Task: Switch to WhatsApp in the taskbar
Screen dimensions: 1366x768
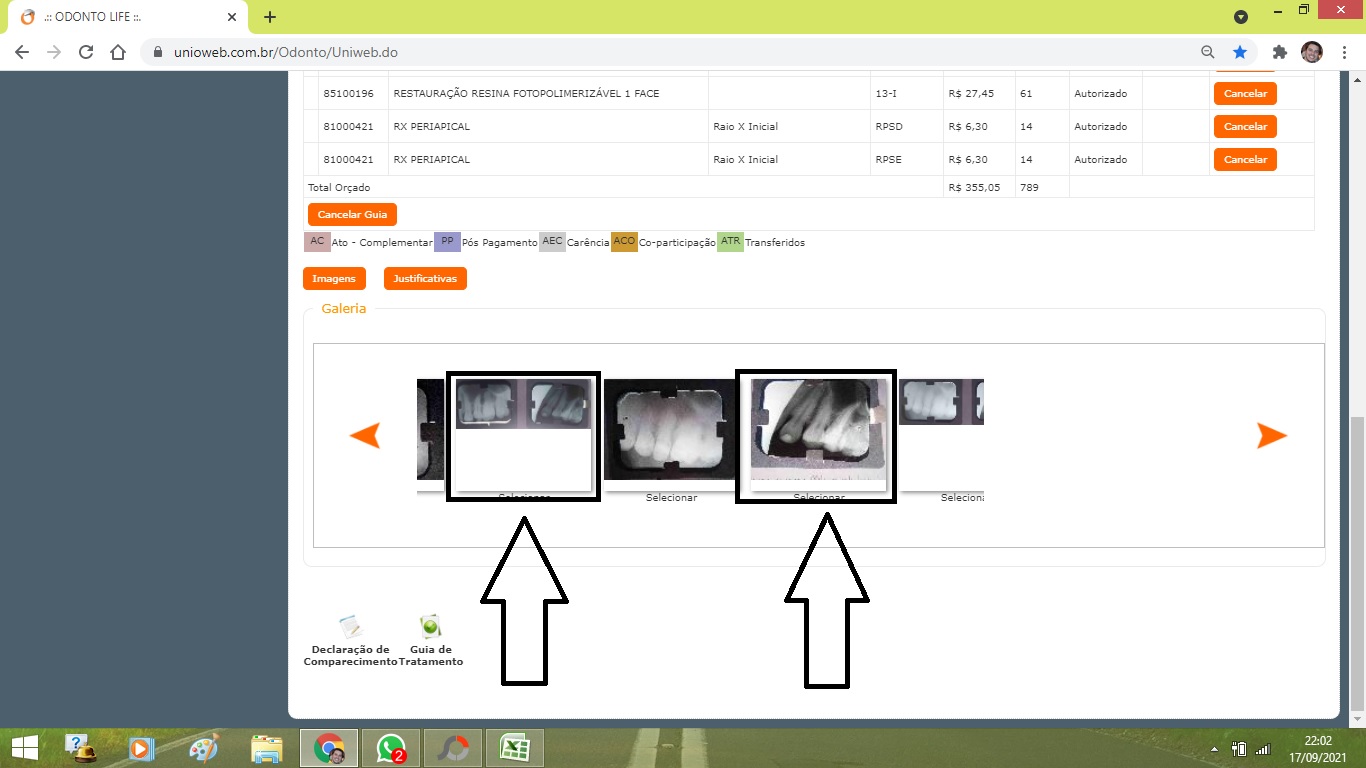Action: pos(390,748)
